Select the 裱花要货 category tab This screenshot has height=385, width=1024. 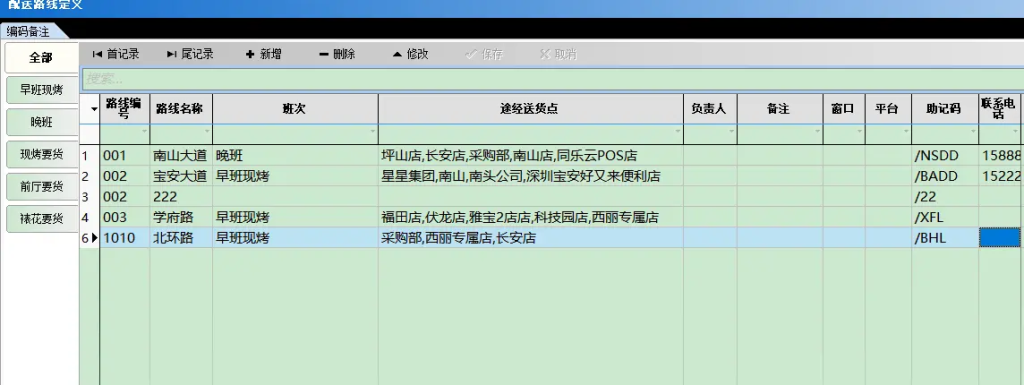point(42,219)
